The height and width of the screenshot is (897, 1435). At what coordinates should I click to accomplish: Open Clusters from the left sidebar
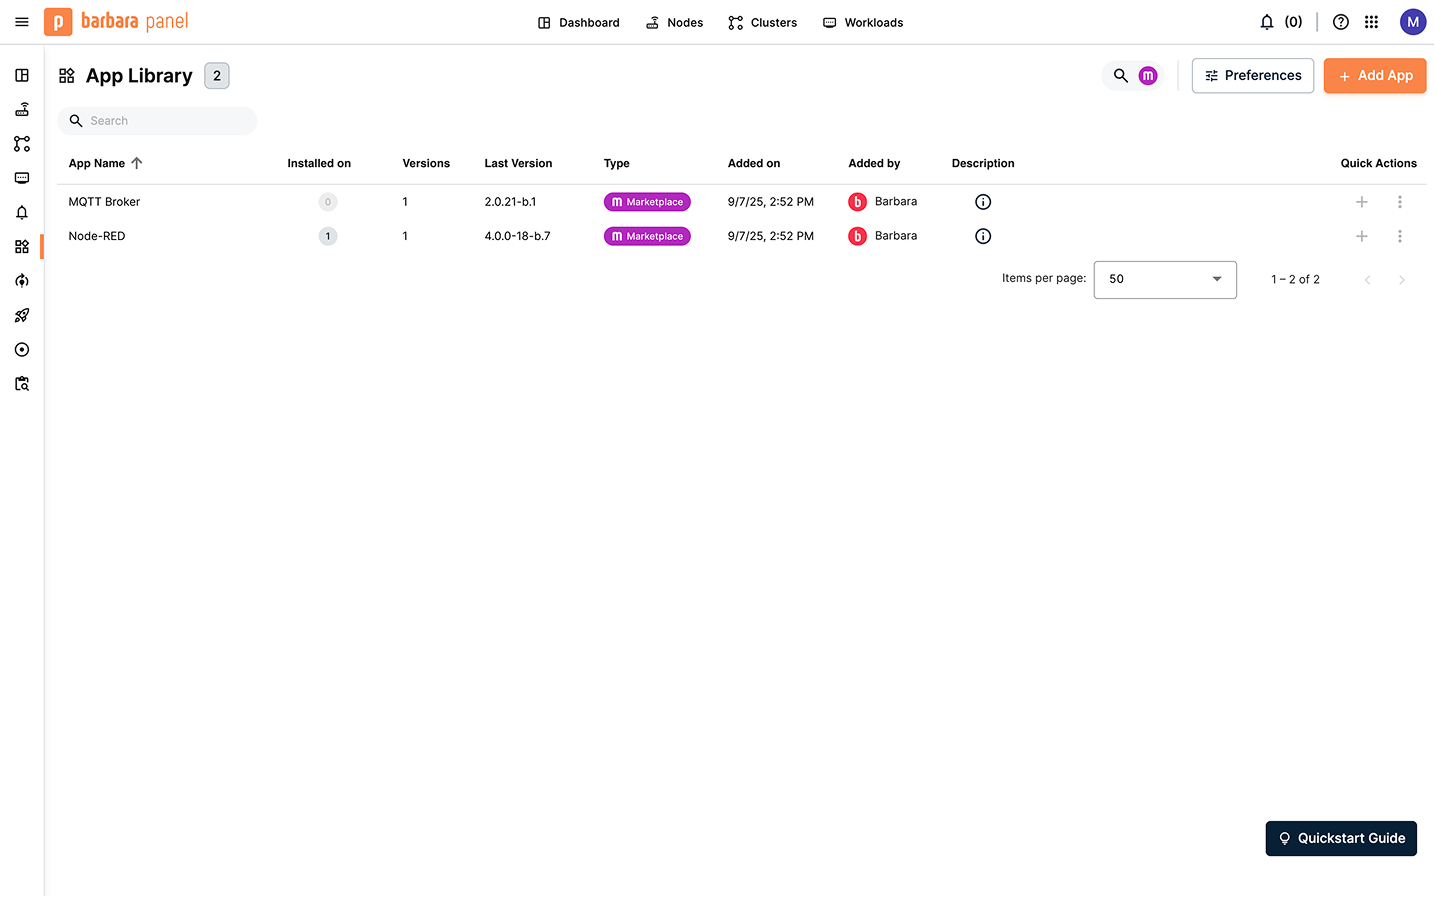(x=22, y=143)
